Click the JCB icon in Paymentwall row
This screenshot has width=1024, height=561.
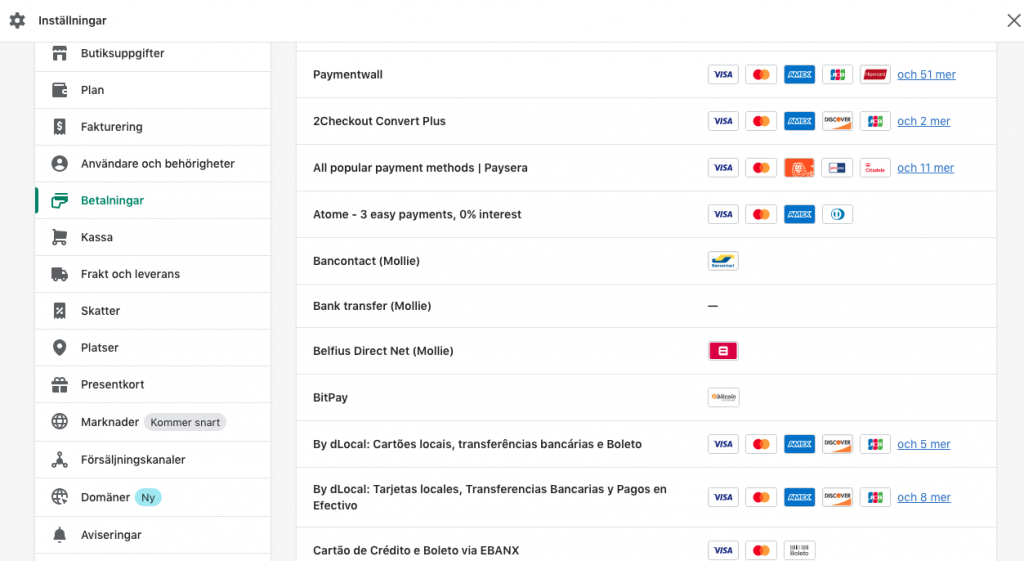[x=837, y=74]
